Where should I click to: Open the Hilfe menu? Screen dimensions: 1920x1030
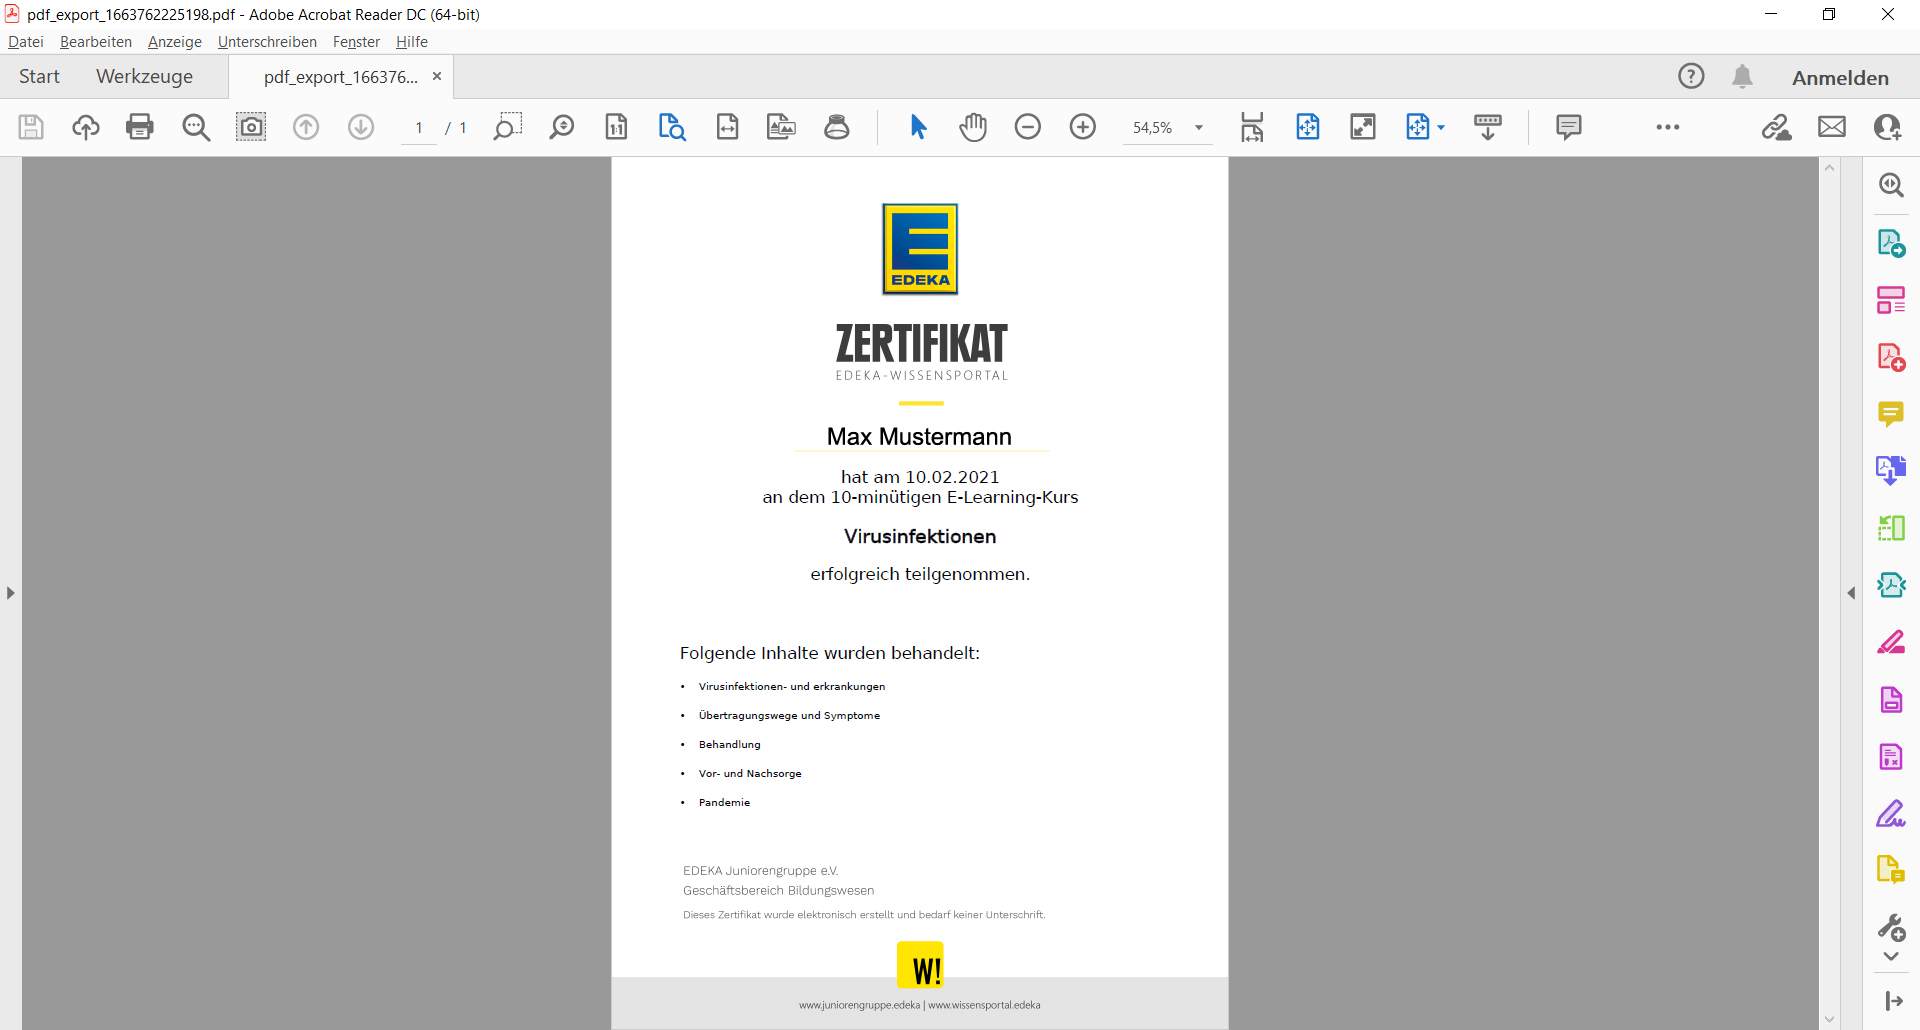(412, 41)
